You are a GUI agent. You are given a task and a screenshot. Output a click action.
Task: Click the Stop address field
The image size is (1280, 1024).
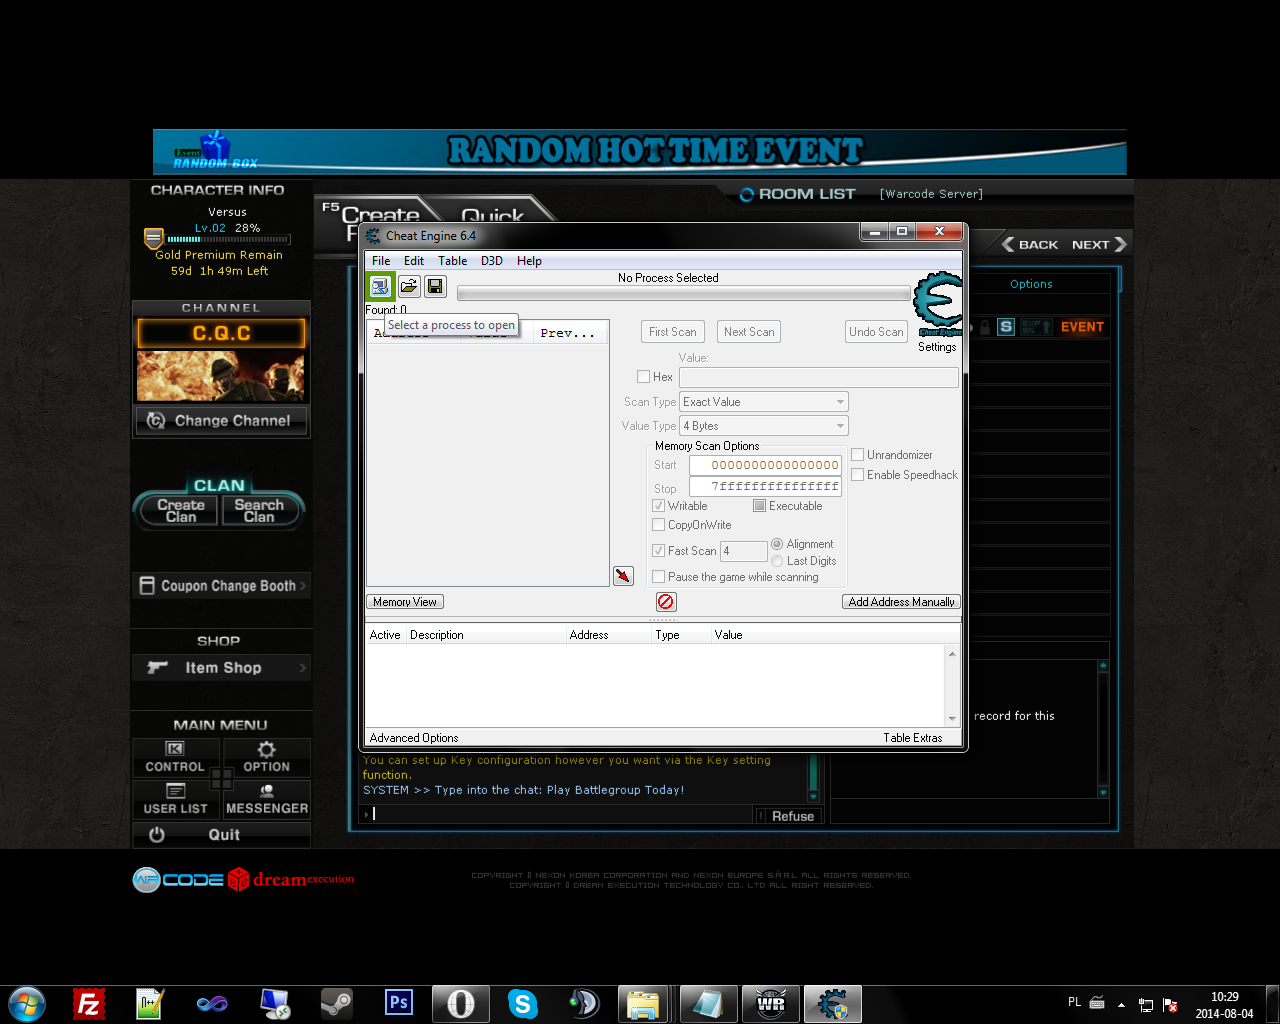point(765,486)
